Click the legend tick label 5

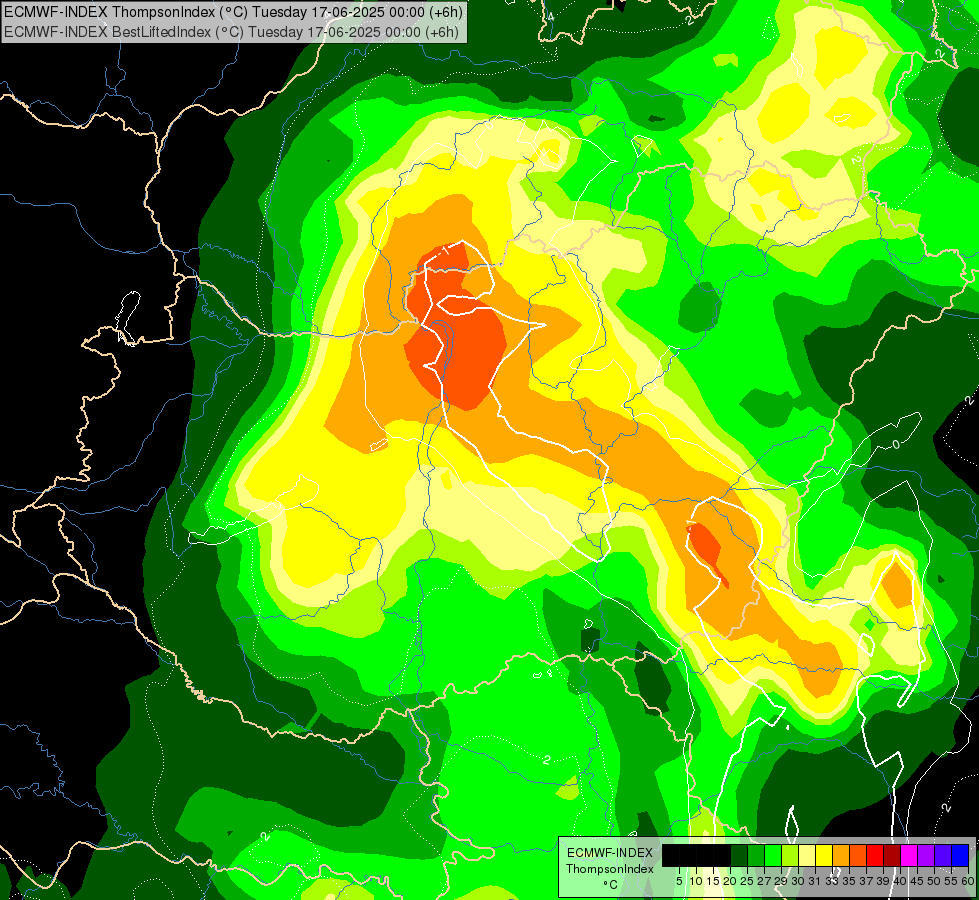(x=679, y=881)
